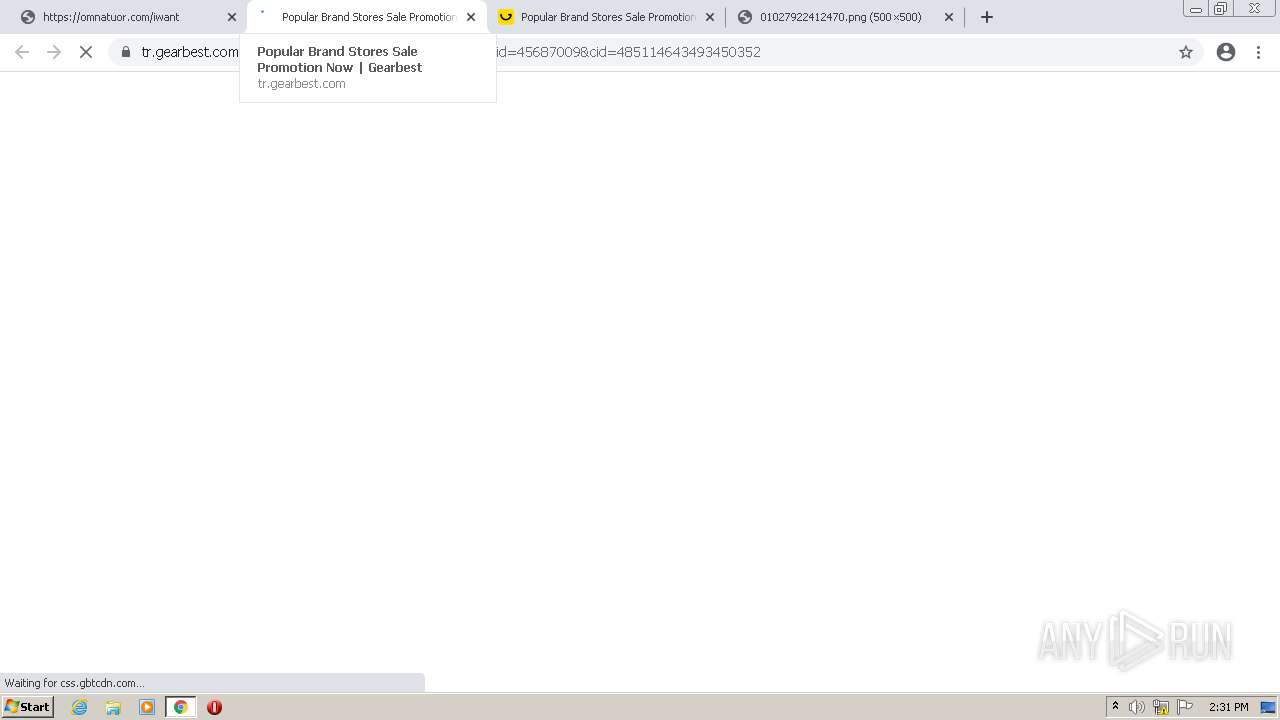Click the 'Waiting for css.gbtcdn.com...' status text
This screenshot has height=720, width=1280.
coord(74,683)
